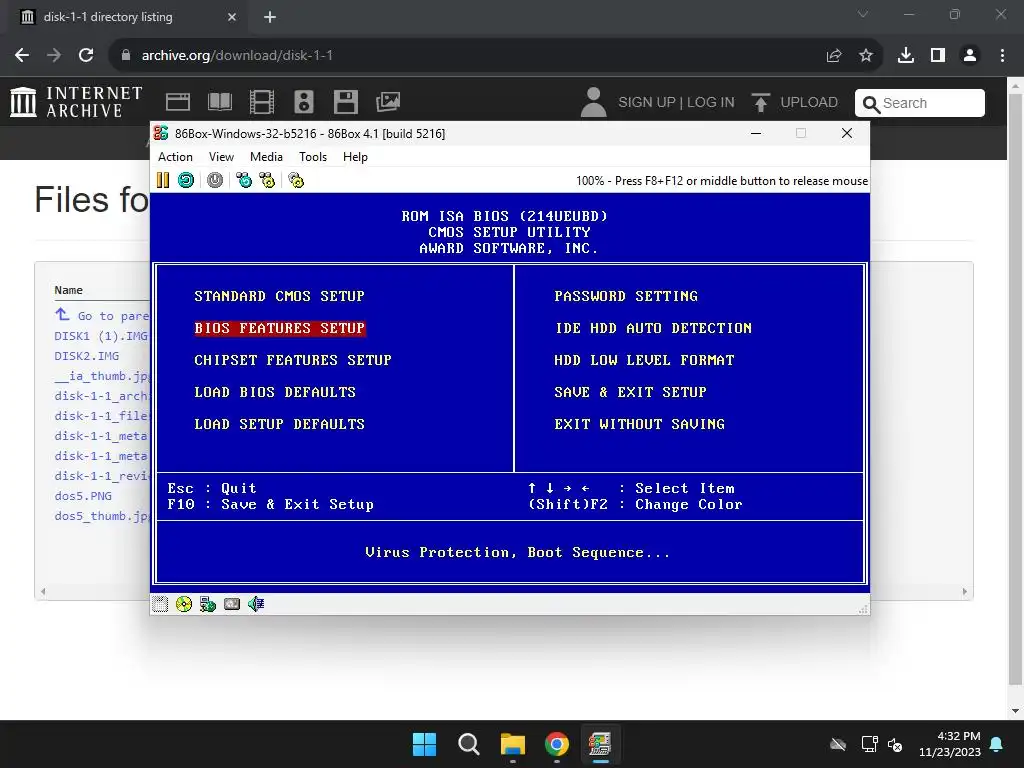Select STANDARD CMOS SETUP in BIOS
The width and height of the screenshot is (1024, 768).
(279, 296)
